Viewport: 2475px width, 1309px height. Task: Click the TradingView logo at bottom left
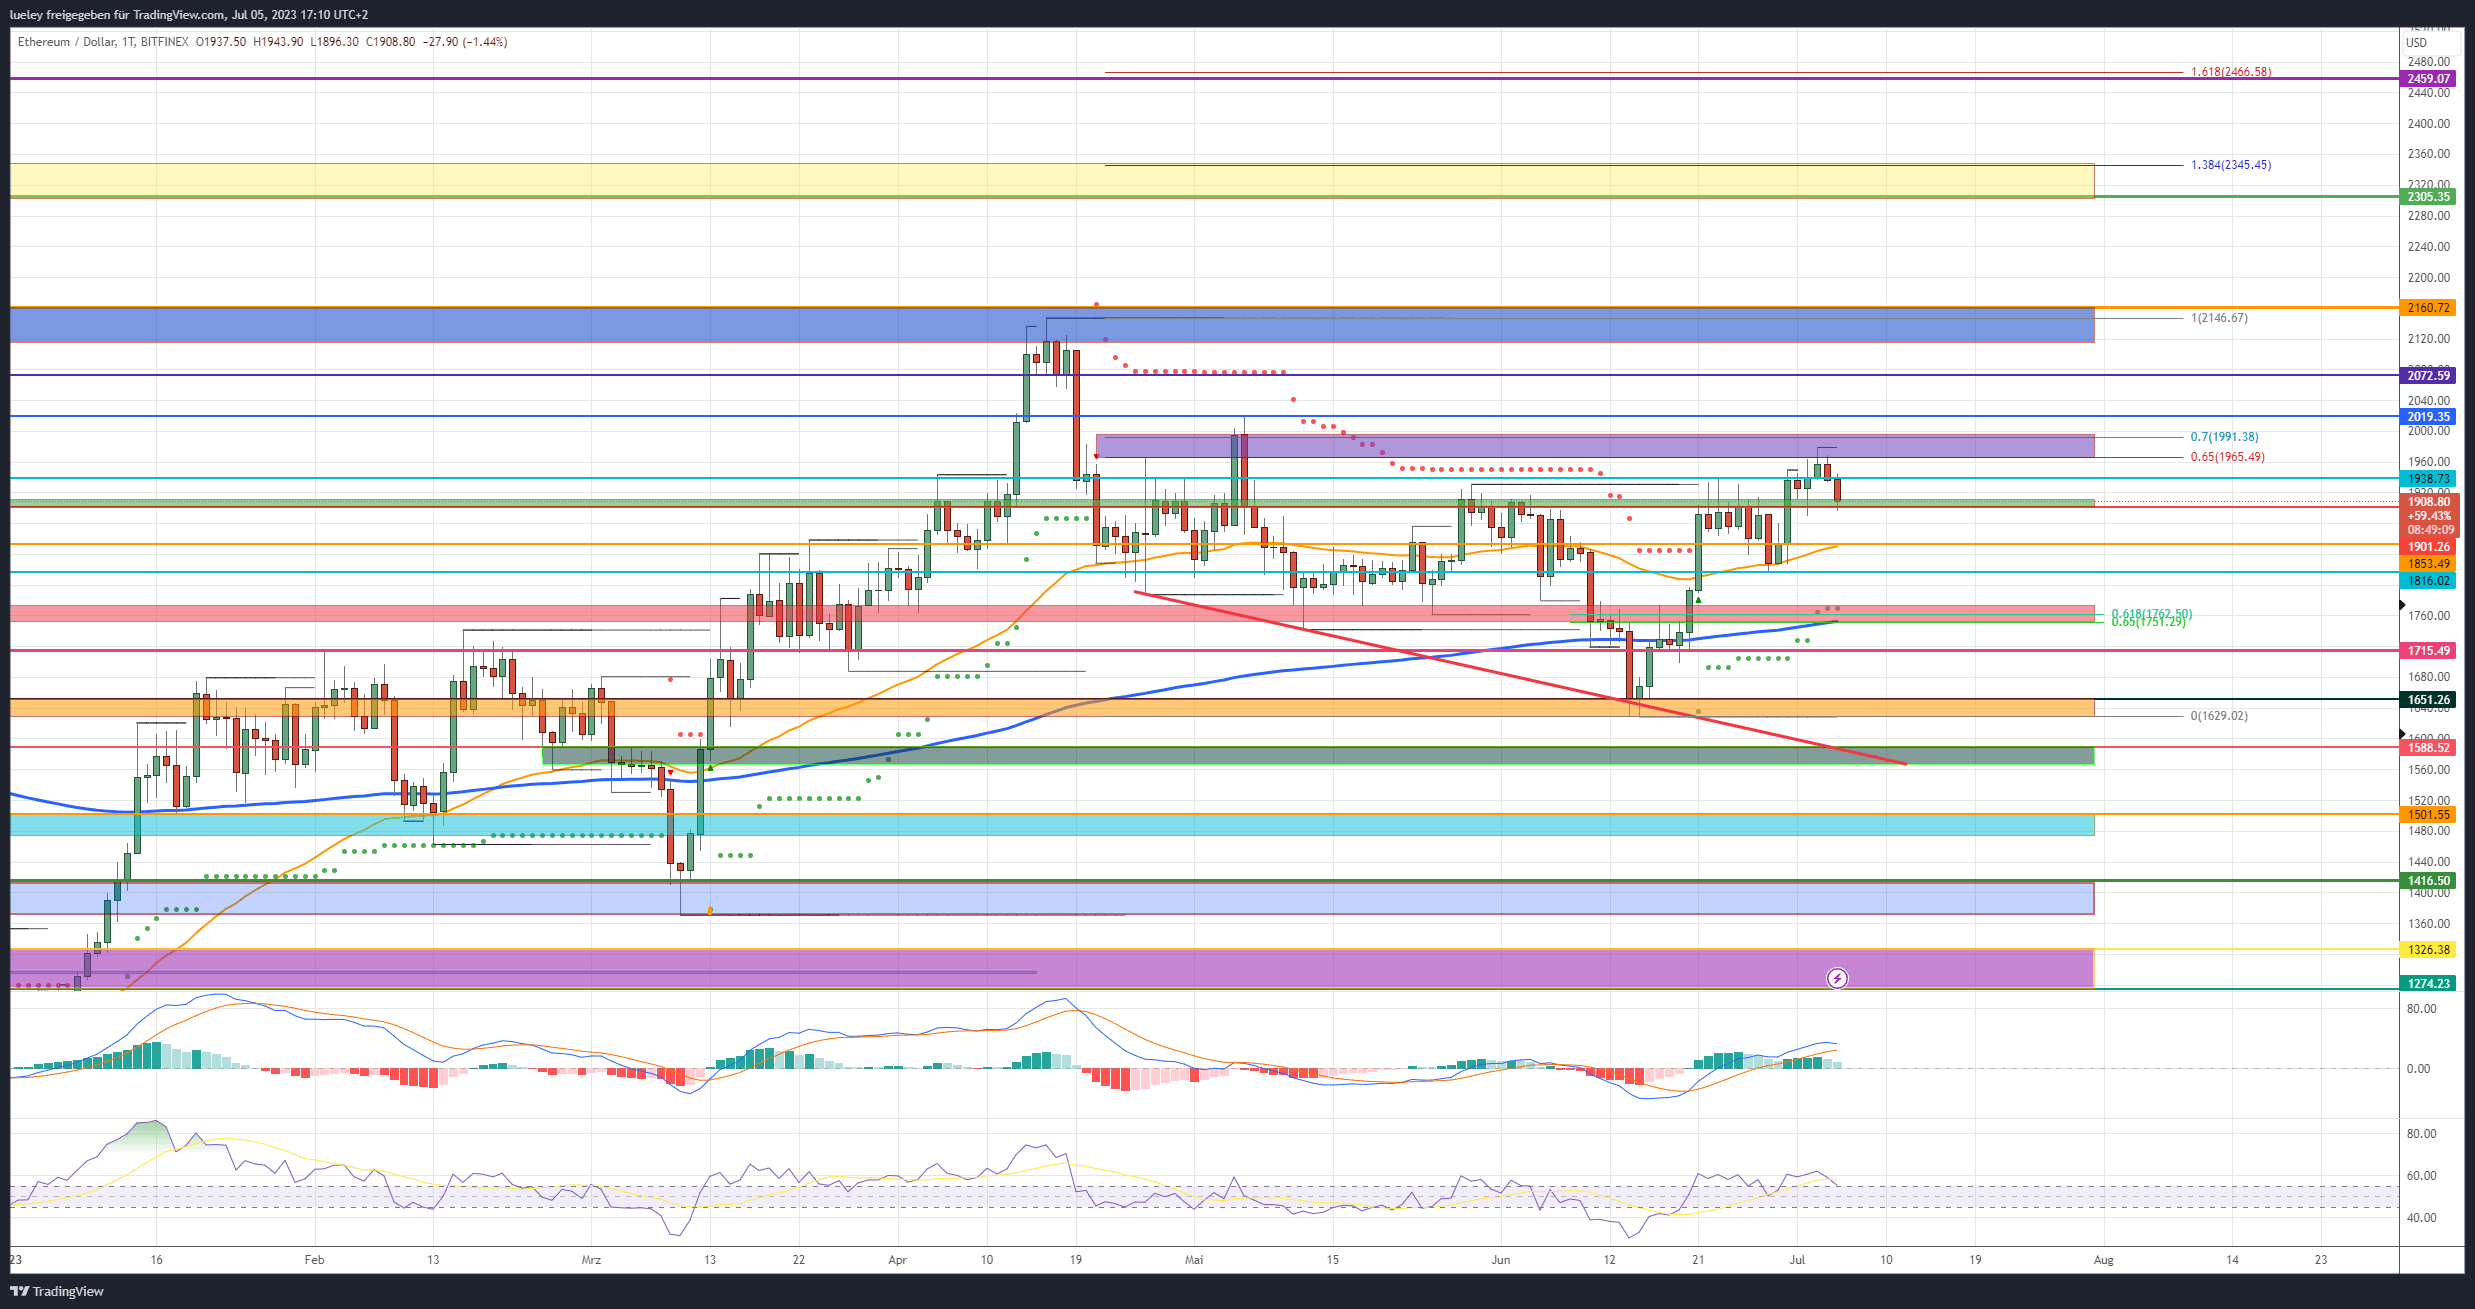(x=57, y=1291)
